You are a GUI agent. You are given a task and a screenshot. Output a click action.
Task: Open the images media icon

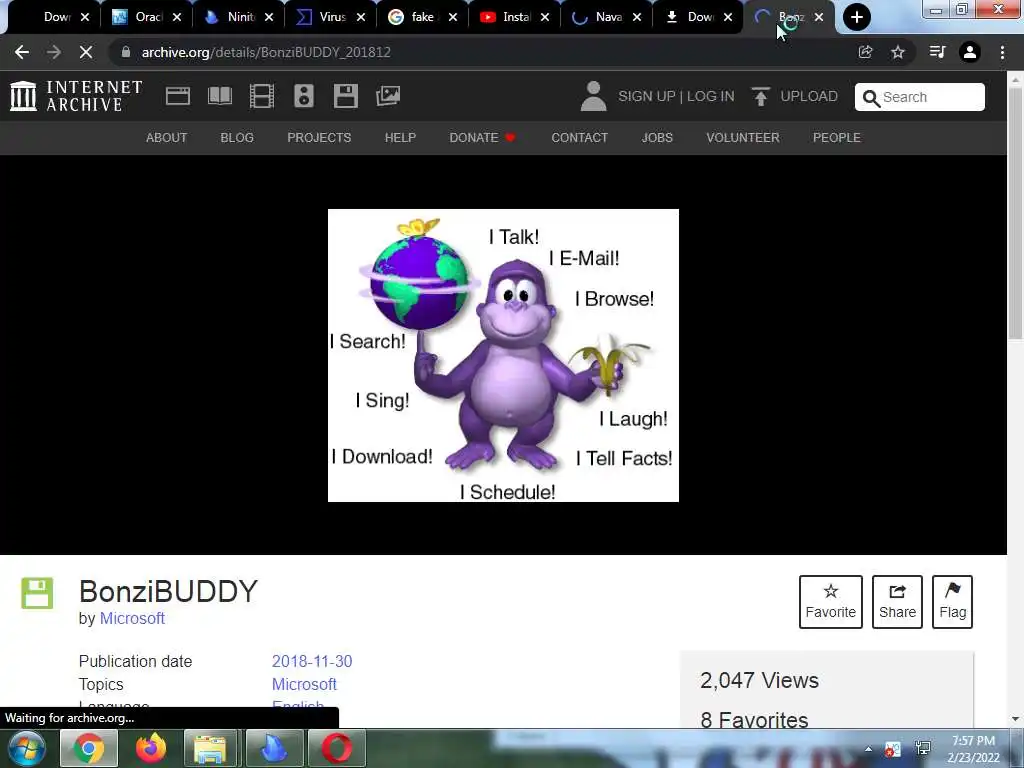click(388, 96)
